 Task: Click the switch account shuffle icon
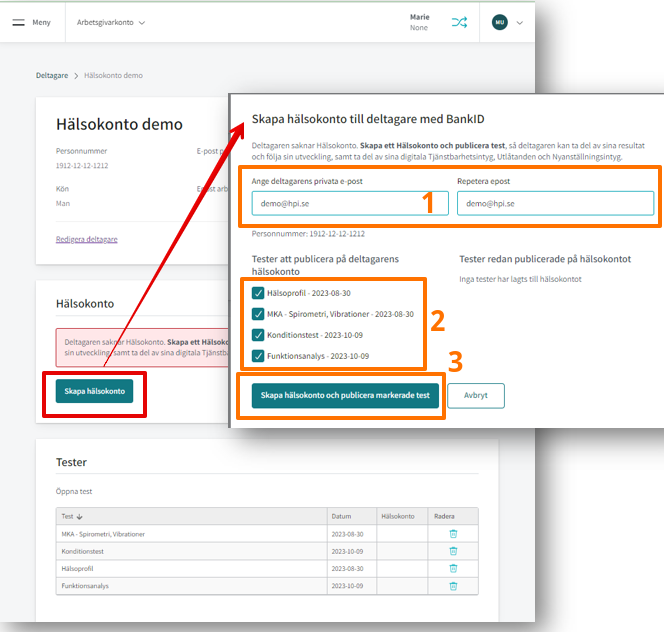coord(459,22)
